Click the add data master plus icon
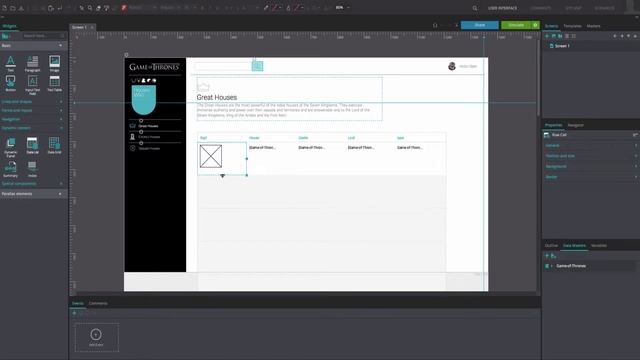This screenshot has height=360, width=640. click(547, 256)
